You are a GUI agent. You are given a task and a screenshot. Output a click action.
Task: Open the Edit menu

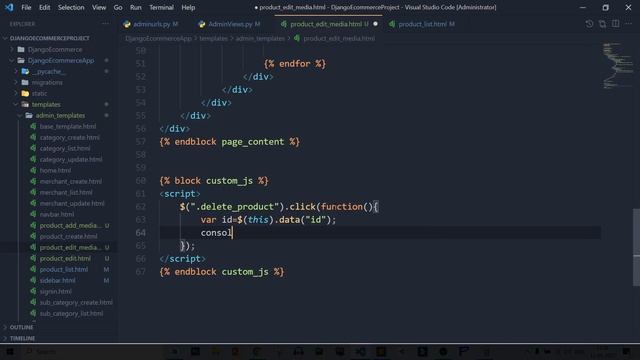pos(44,7)
